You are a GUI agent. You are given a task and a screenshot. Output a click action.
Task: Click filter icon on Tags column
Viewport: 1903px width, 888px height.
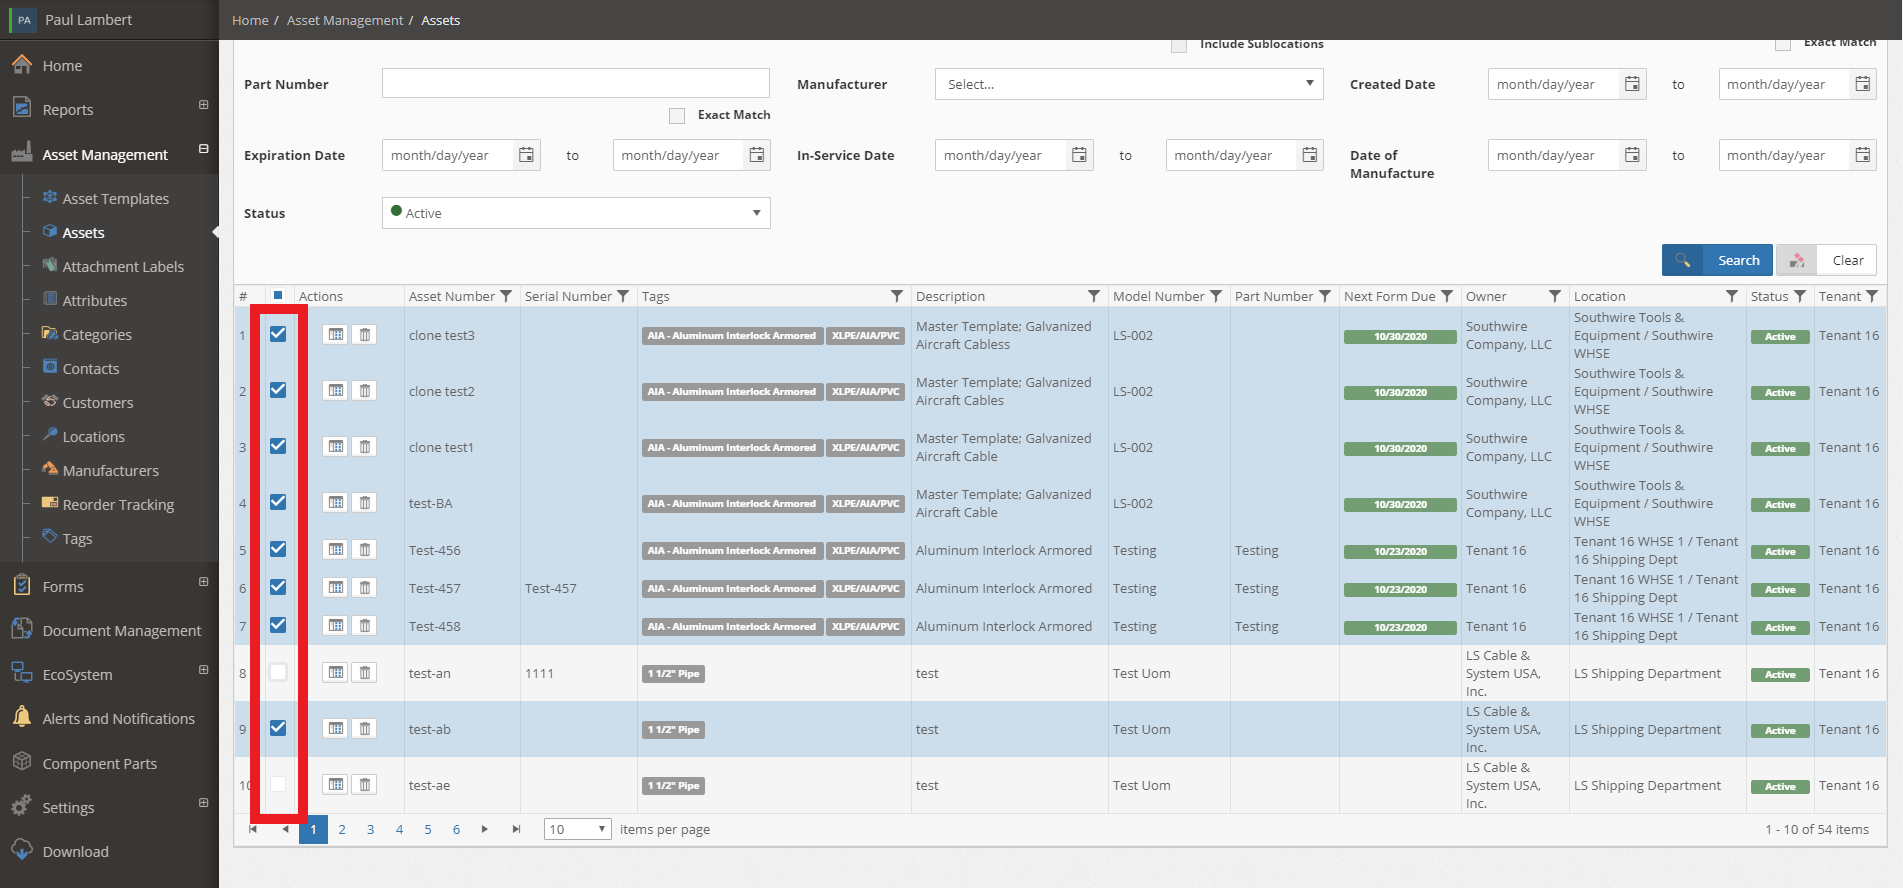pos(897,296)
